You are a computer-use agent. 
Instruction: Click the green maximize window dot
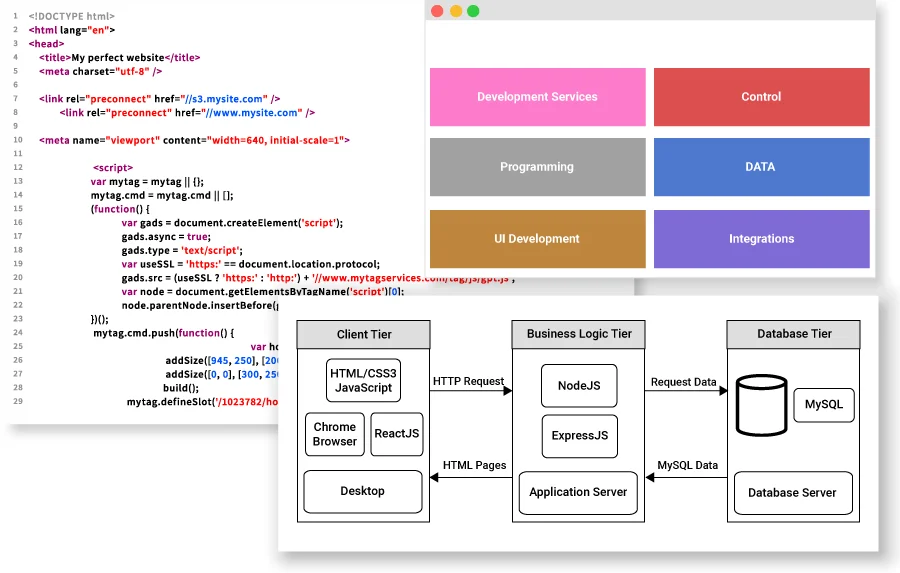pos(473,11)
